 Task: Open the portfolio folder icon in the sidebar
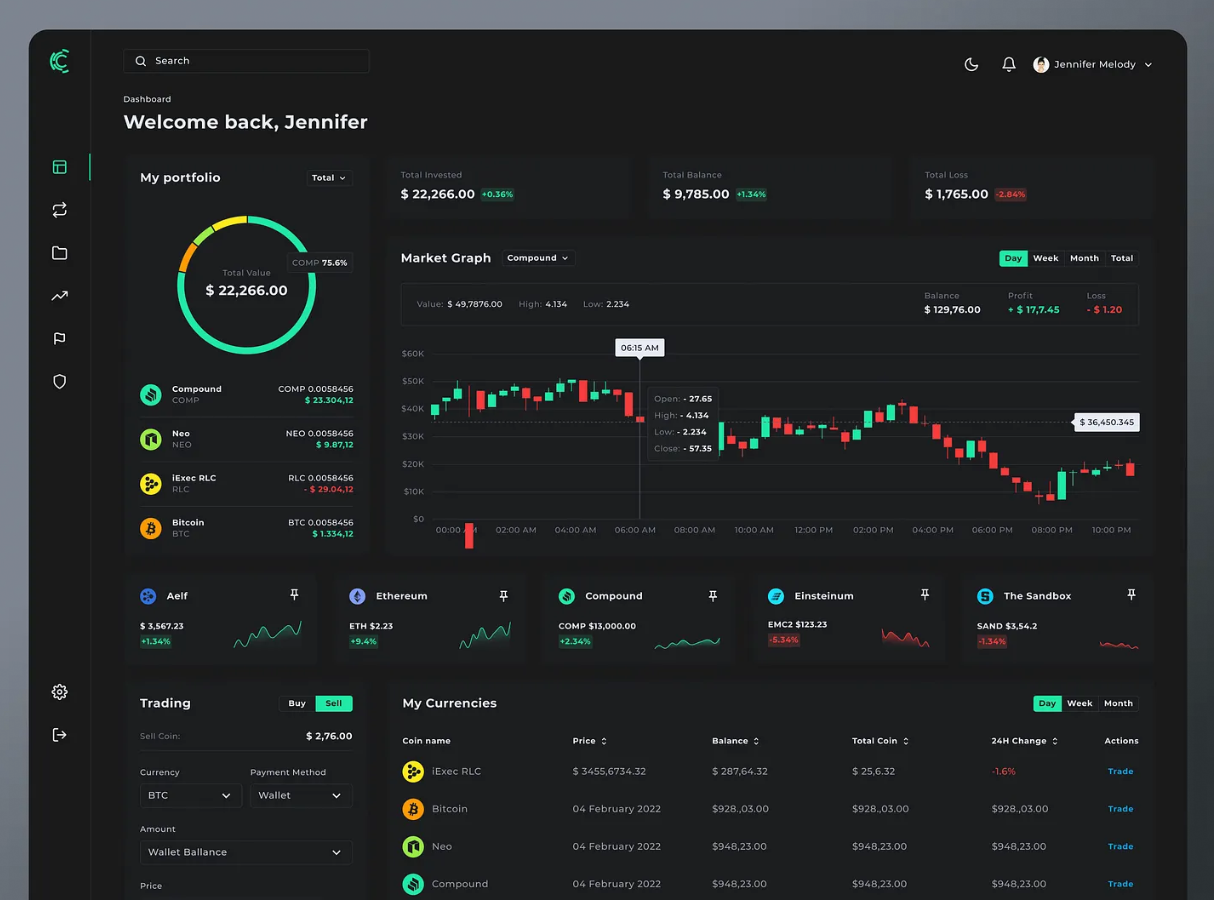(x=59, y=253)
